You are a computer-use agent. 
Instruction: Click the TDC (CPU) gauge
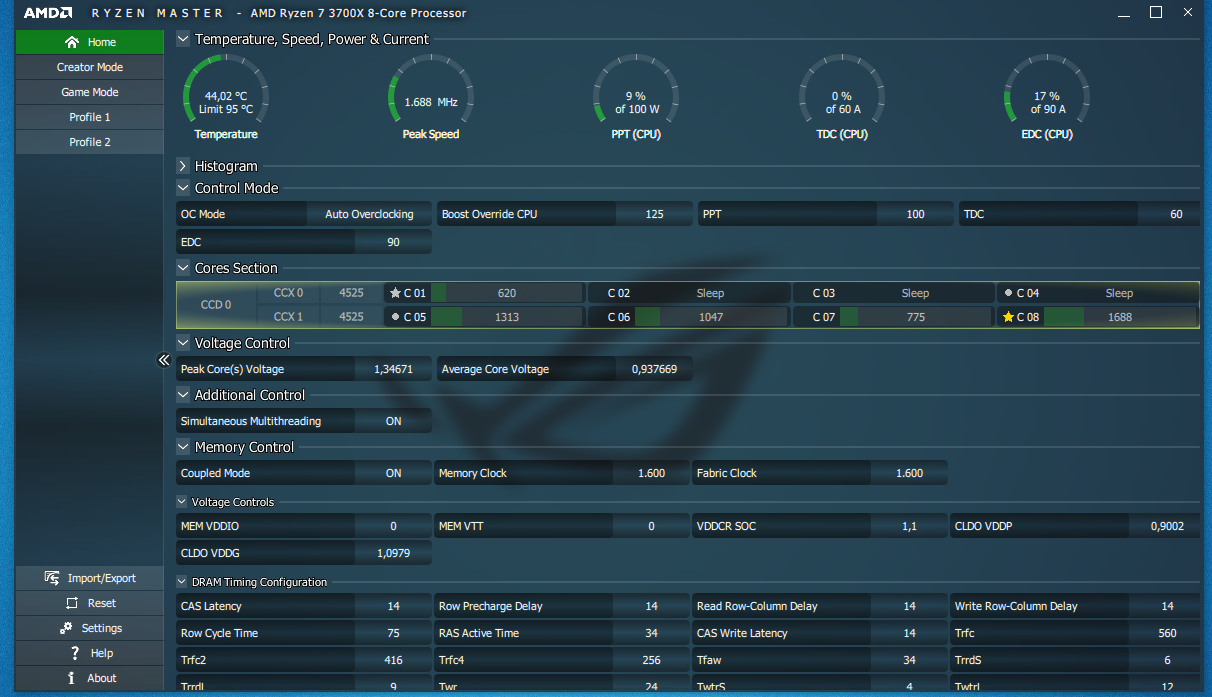(x=842, y=97)
